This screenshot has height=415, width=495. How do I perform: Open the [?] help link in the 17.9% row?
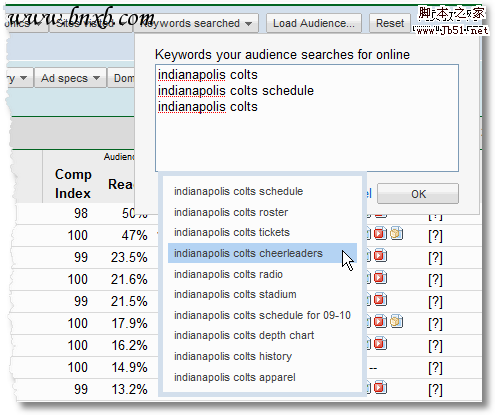[435, 324]
